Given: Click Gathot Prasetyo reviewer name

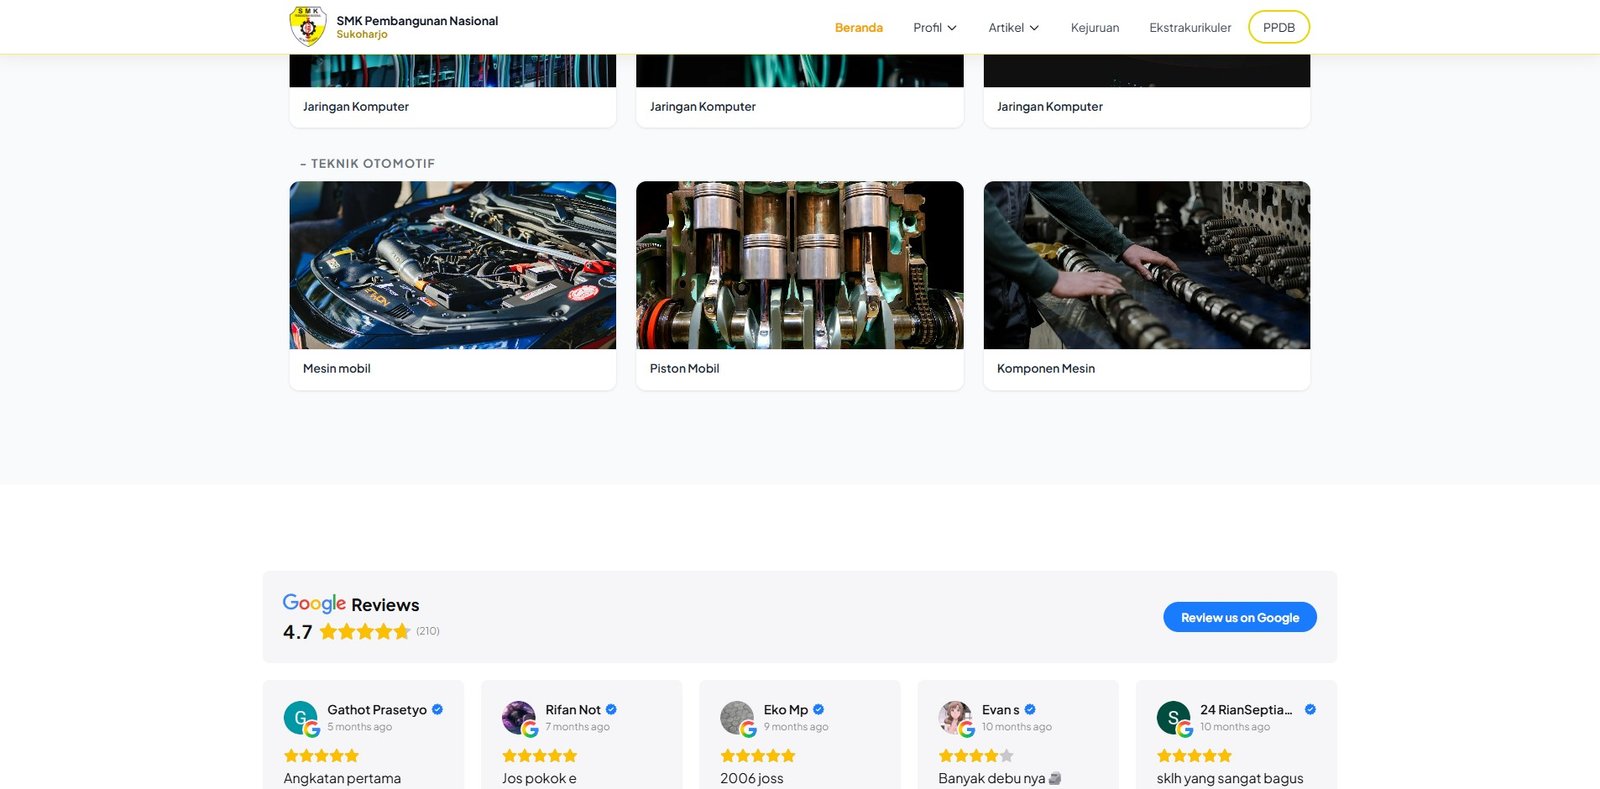Looking at the screenshot, I should pos(377,710).
